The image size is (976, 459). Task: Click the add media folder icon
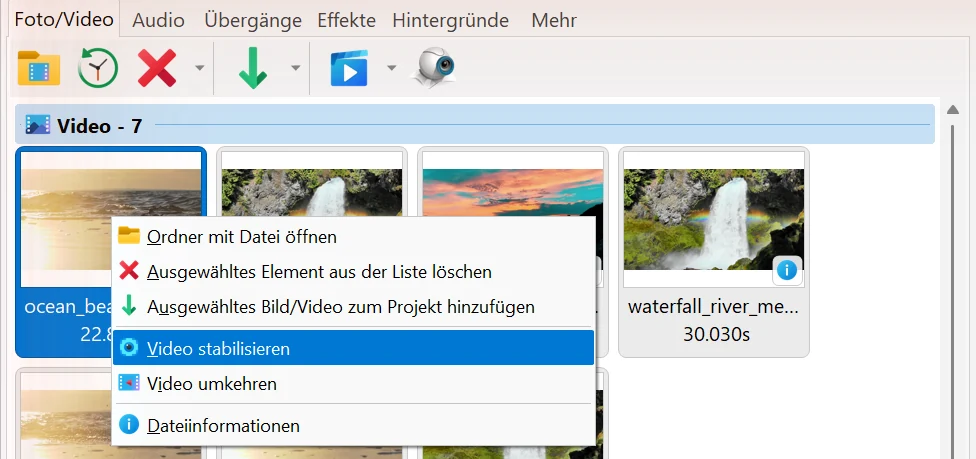39,67
